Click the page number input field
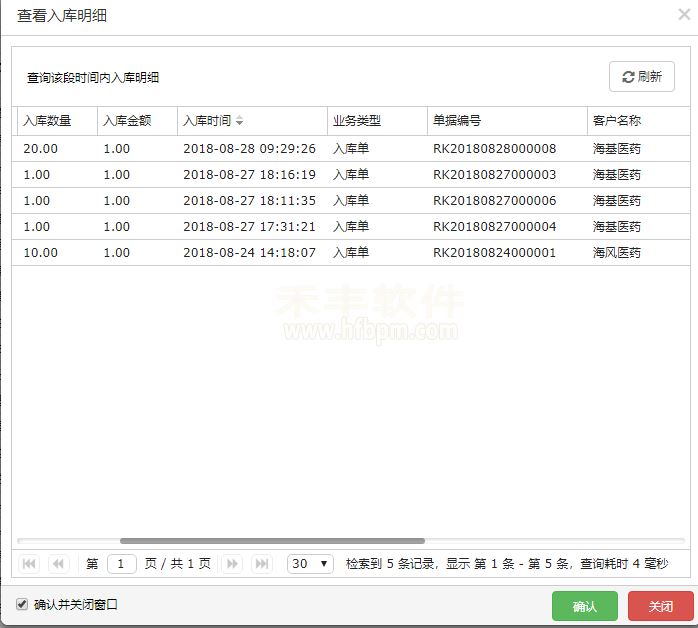 click(122, 564)
